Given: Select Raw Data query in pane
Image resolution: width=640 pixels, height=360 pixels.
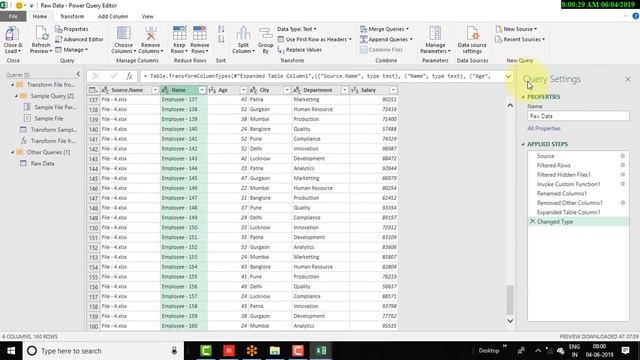Looking at the screenshot, I should (x=42, y=163).
